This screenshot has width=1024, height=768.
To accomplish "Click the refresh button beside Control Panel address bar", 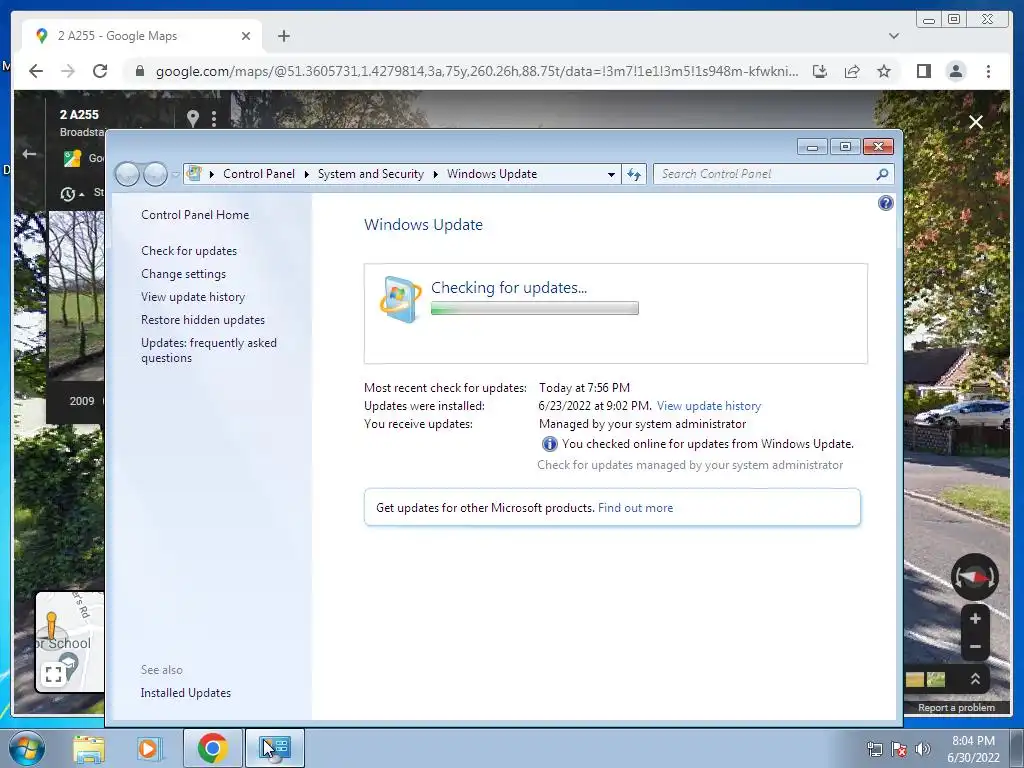I will click(633, 174).
